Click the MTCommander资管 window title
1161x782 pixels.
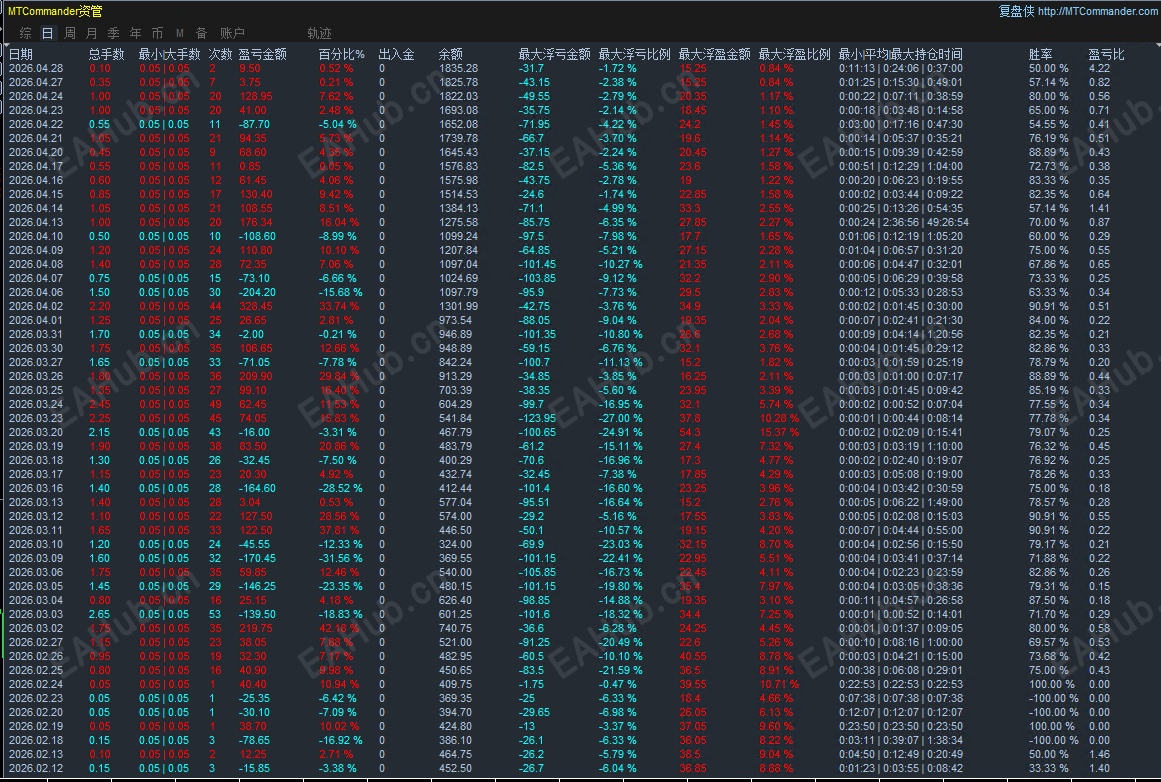tap(55, 11)
